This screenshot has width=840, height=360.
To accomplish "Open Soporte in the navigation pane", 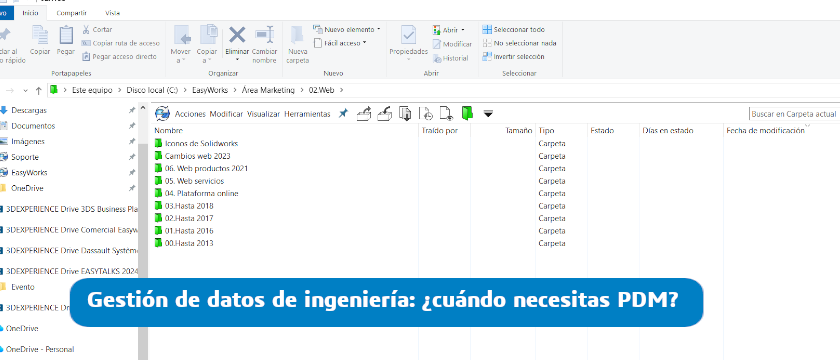I will [x=25, y=157].
